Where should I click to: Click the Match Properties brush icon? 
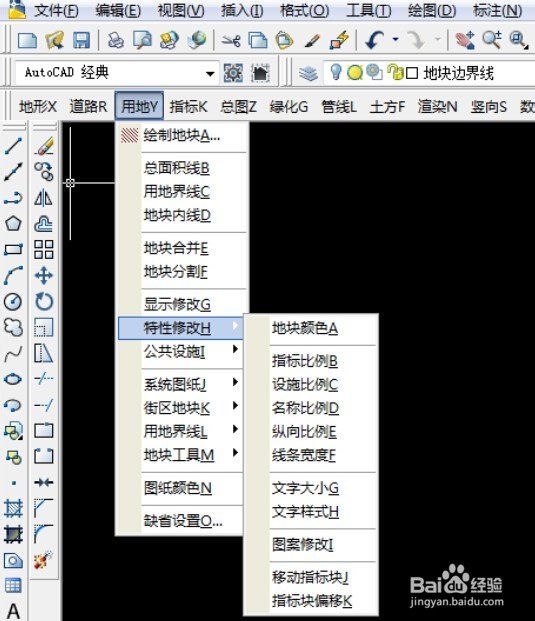point(312,40)
